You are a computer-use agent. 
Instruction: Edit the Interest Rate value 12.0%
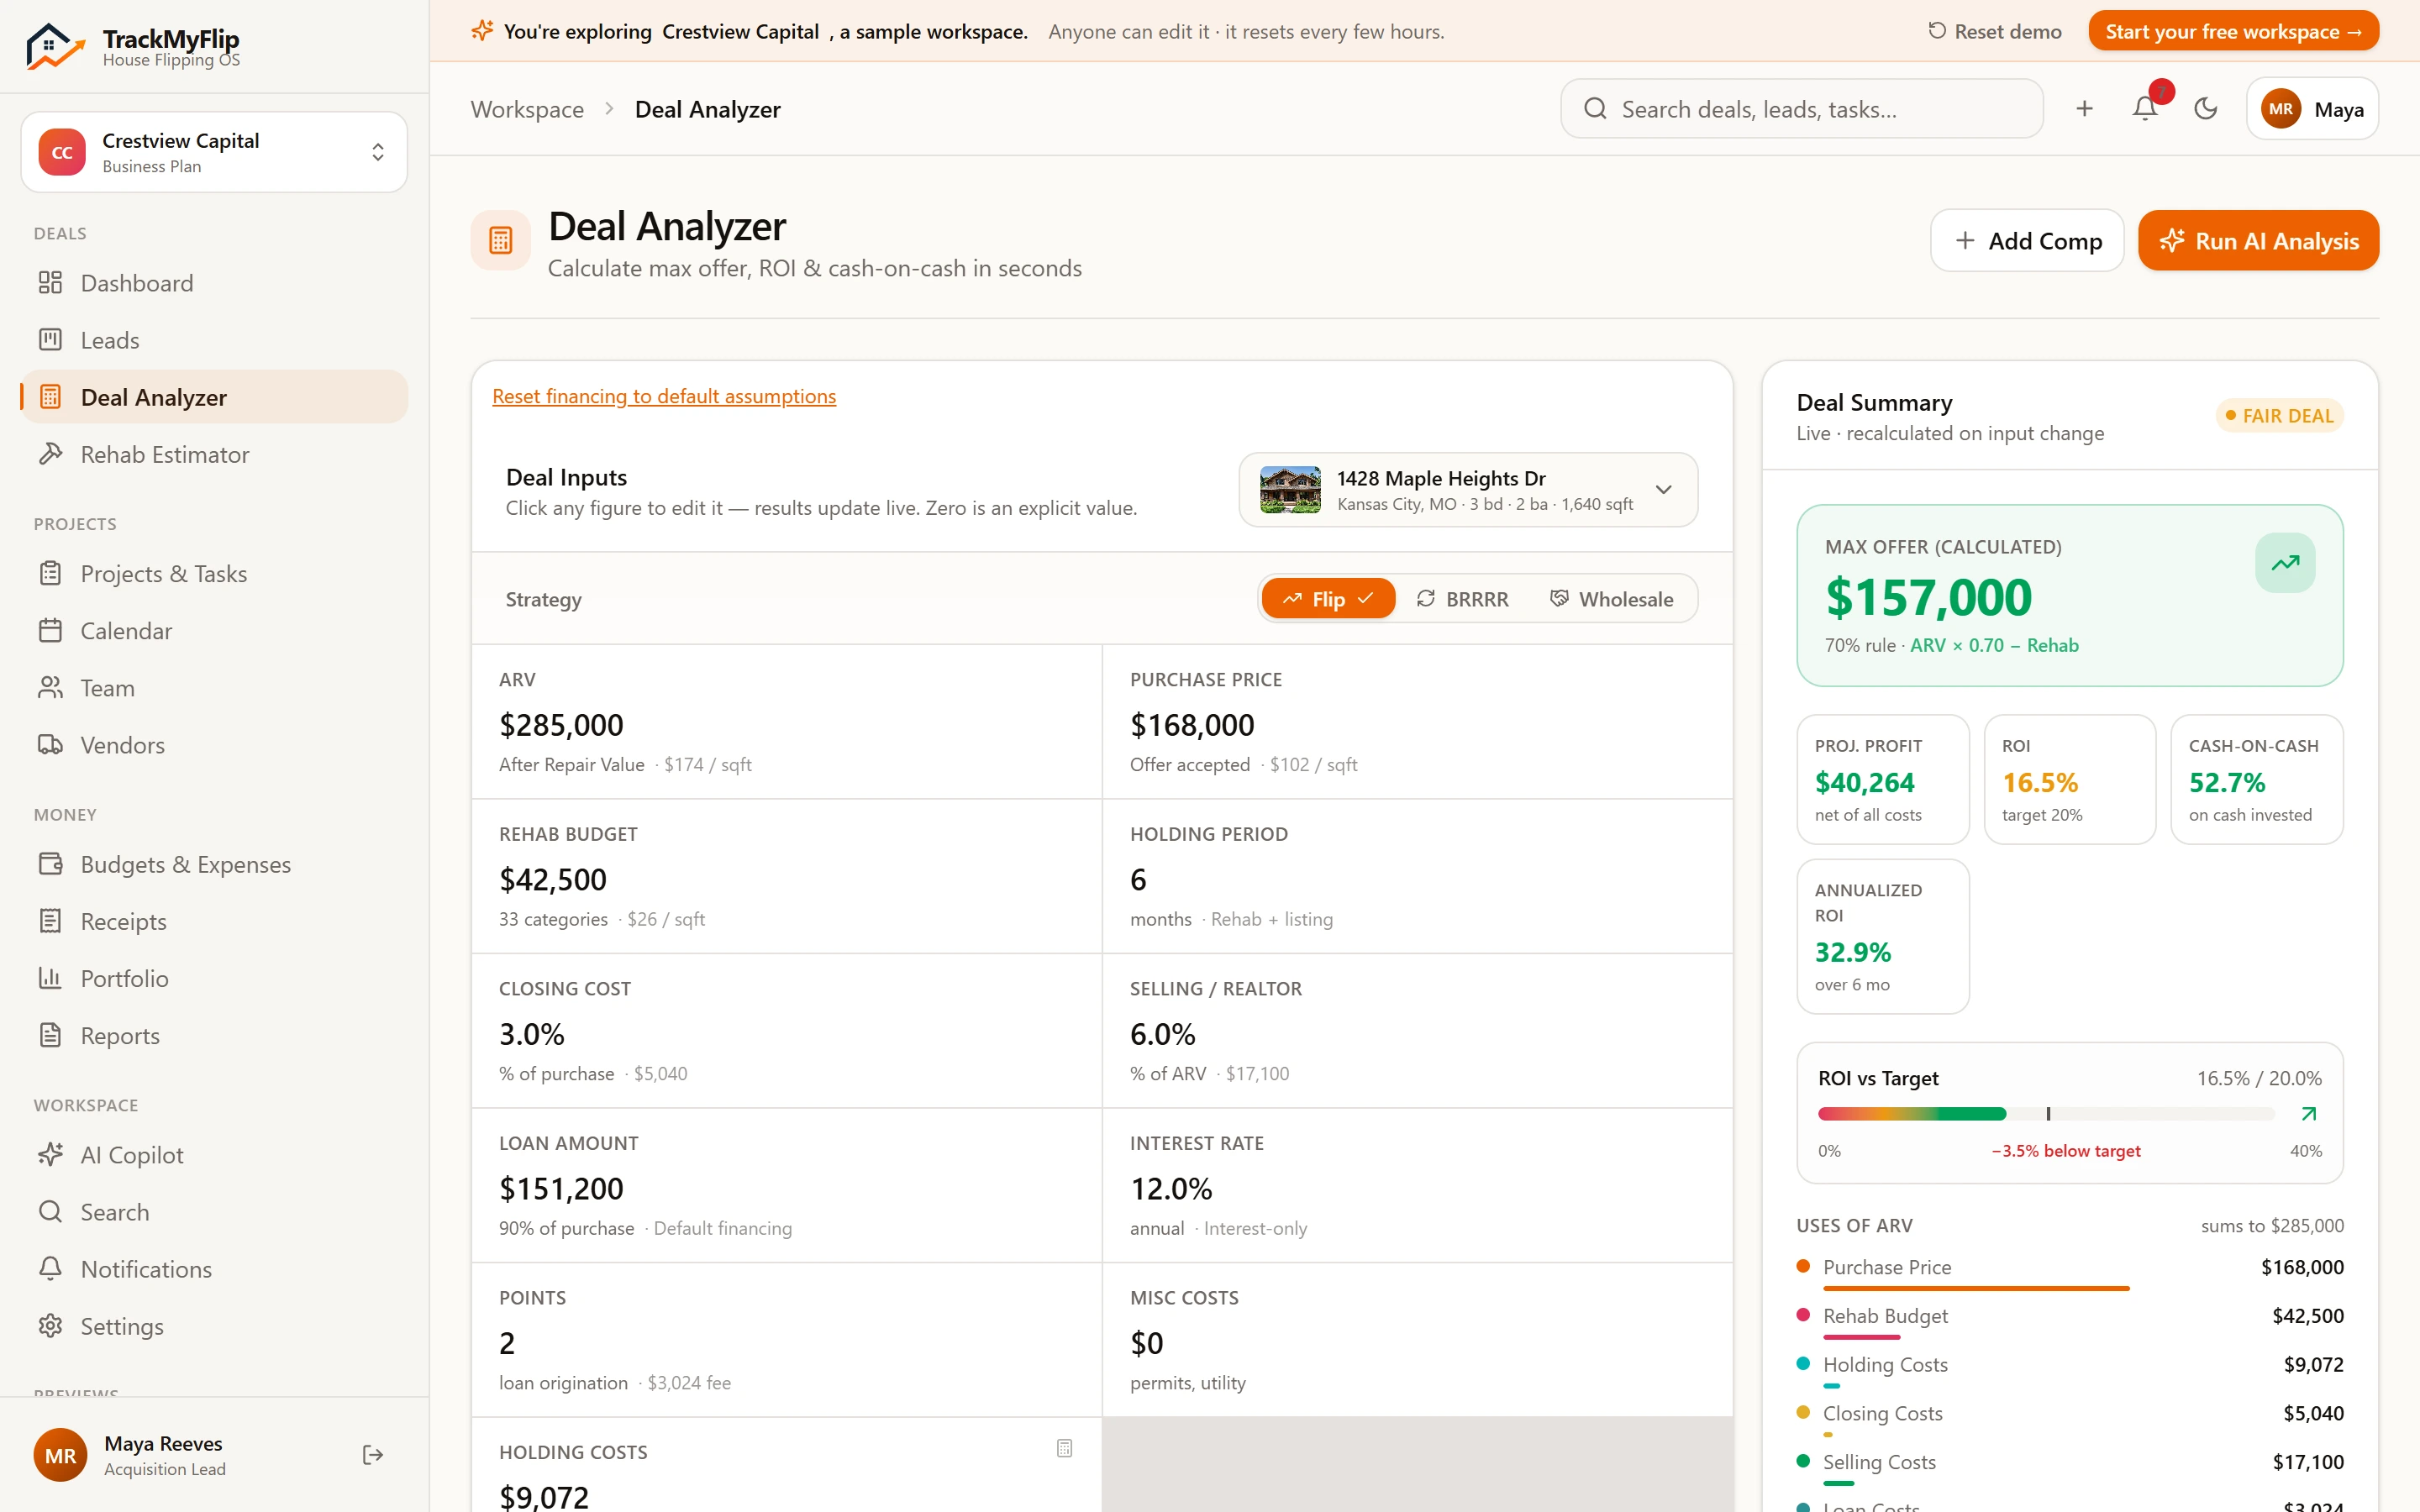pos(1171,1188)
